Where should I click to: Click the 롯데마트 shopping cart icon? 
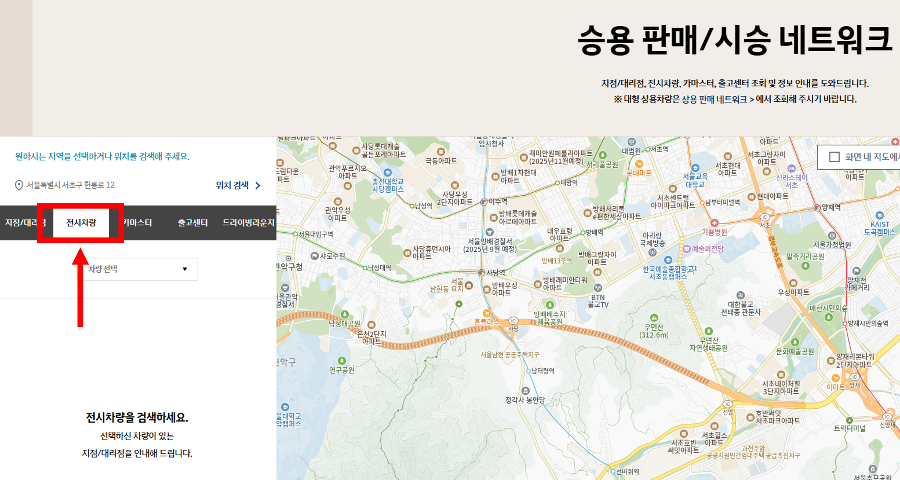pos(638,164)
